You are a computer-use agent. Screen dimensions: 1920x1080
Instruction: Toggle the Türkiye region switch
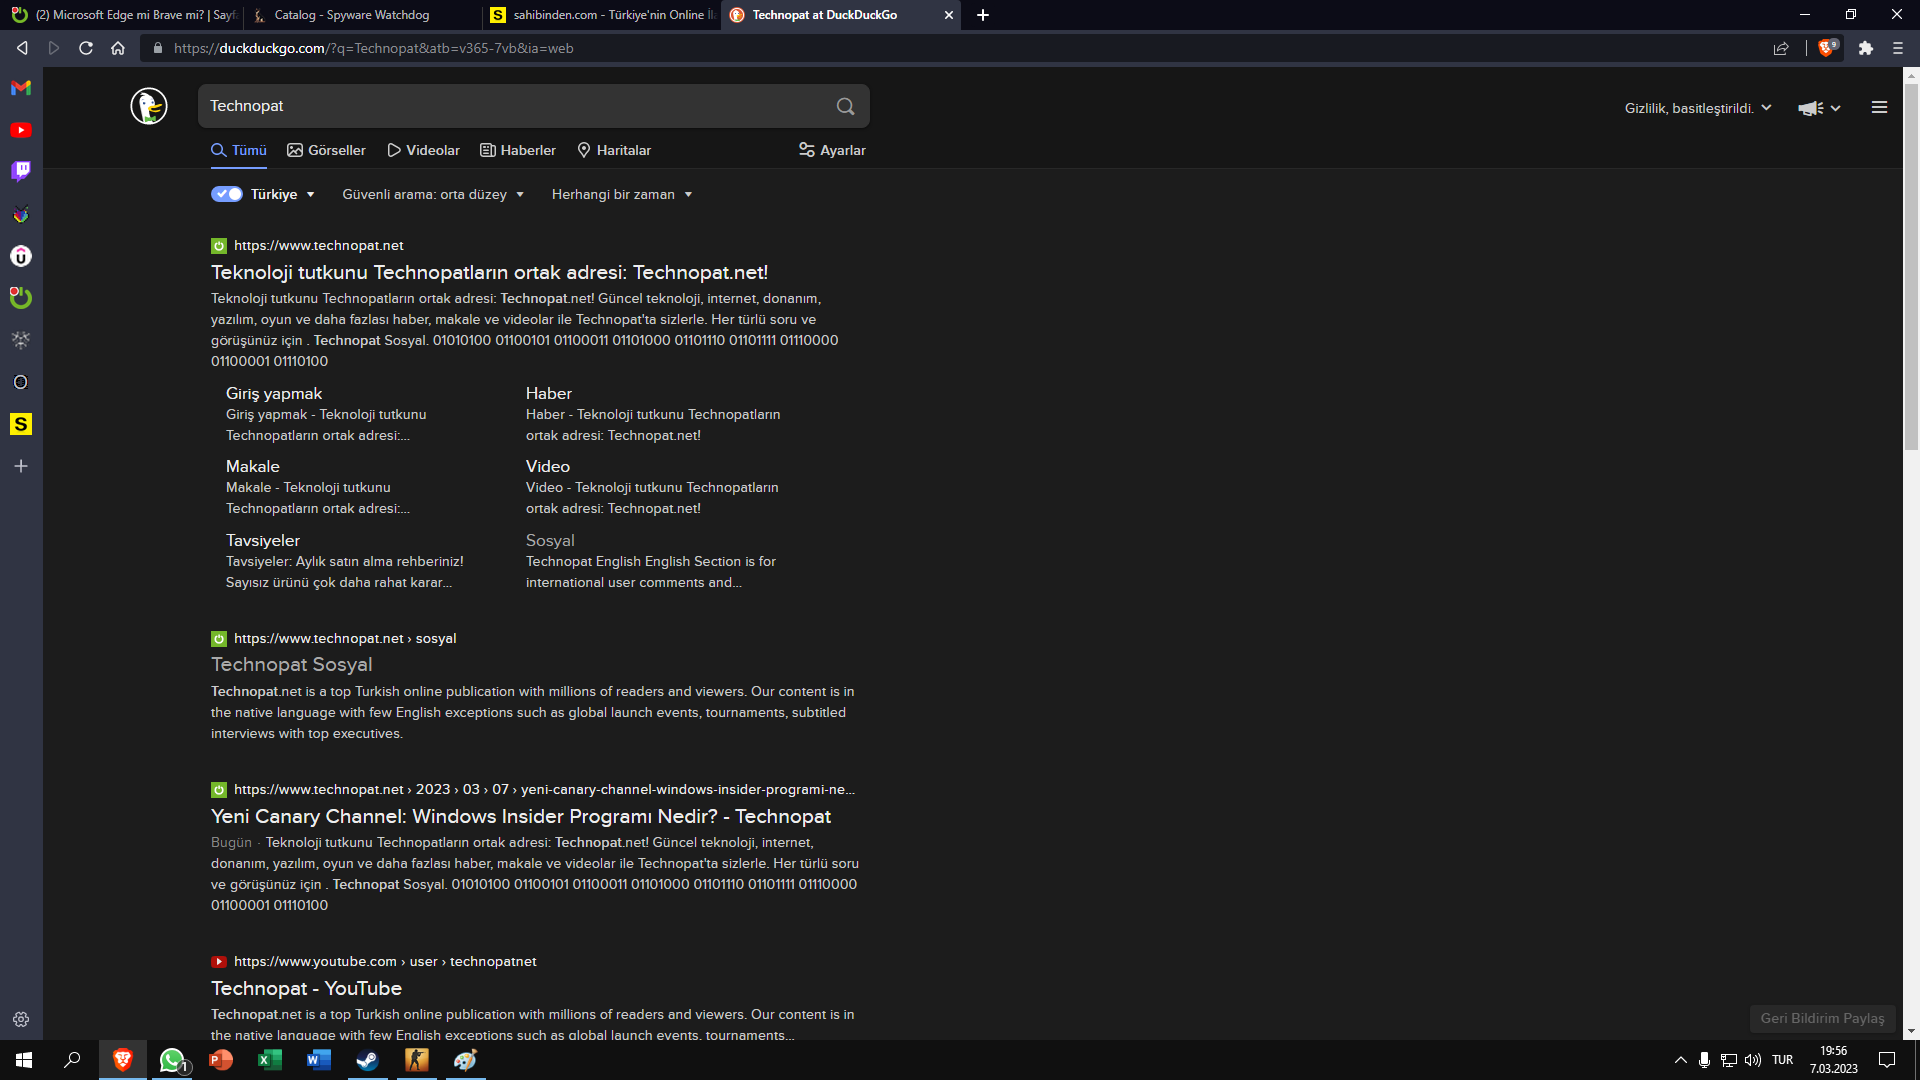pos(227,194)
